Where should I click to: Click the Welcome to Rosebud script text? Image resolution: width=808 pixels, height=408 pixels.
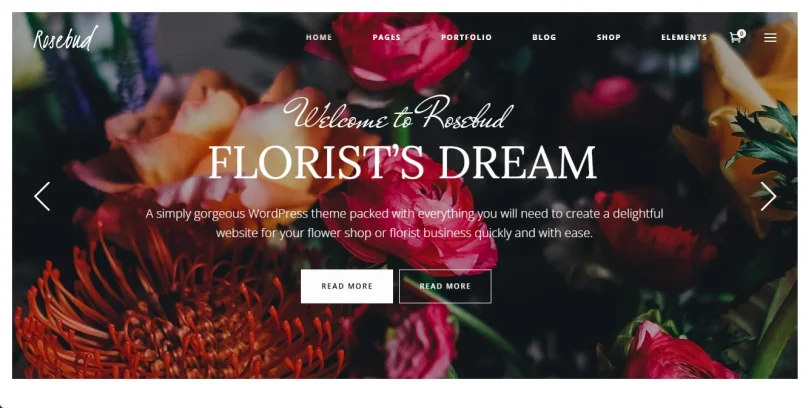tap(398, 113)
